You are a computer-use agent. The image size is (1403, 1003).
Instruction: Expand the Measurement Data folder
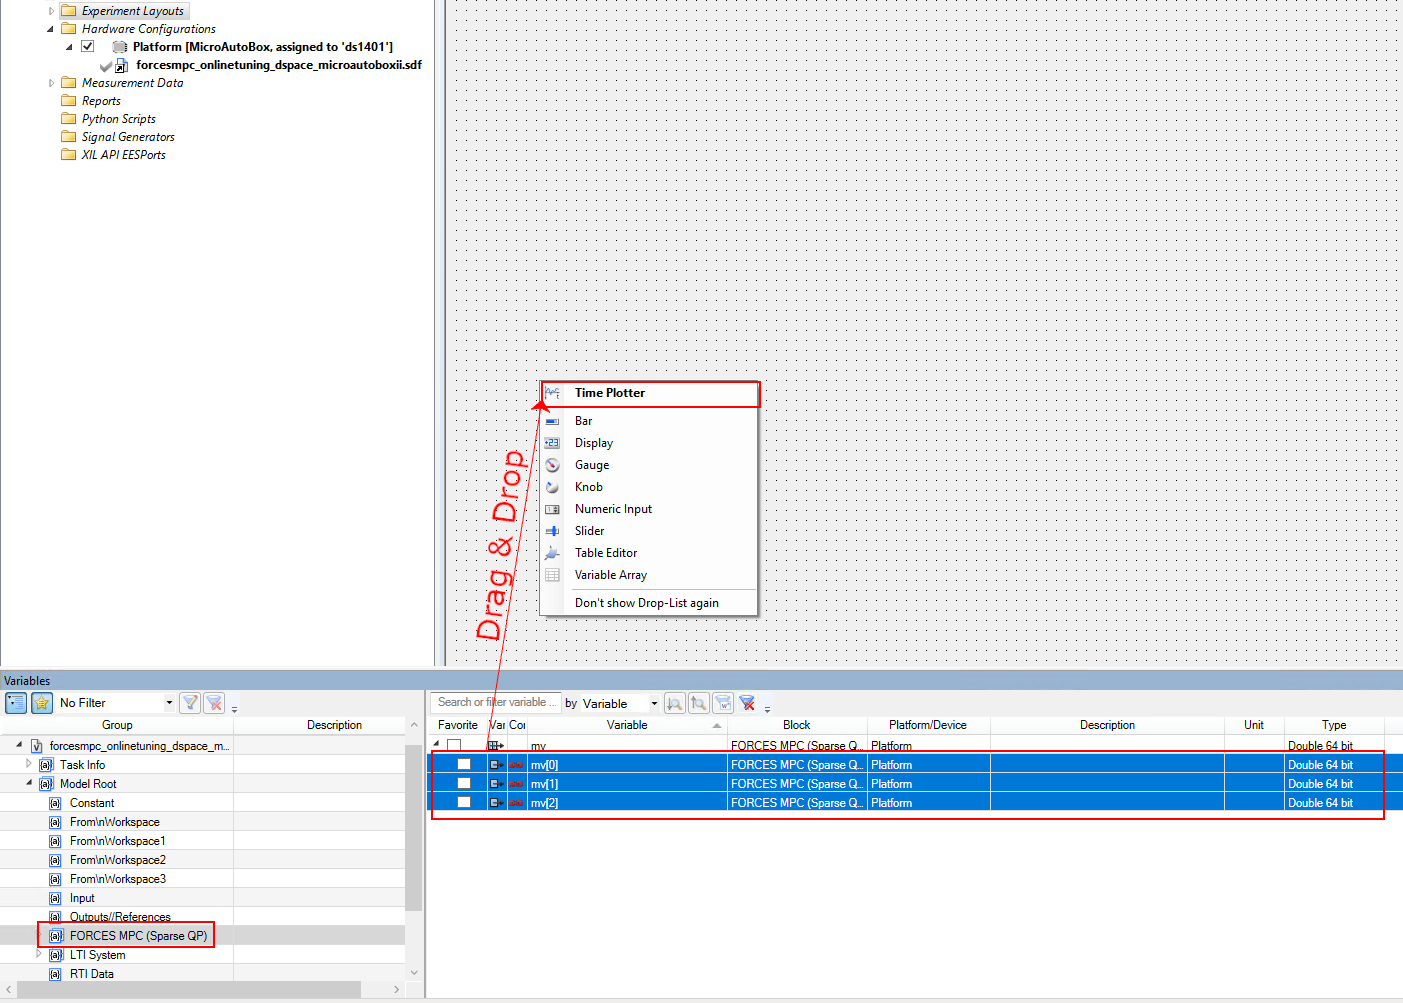(x=52, y=83)
